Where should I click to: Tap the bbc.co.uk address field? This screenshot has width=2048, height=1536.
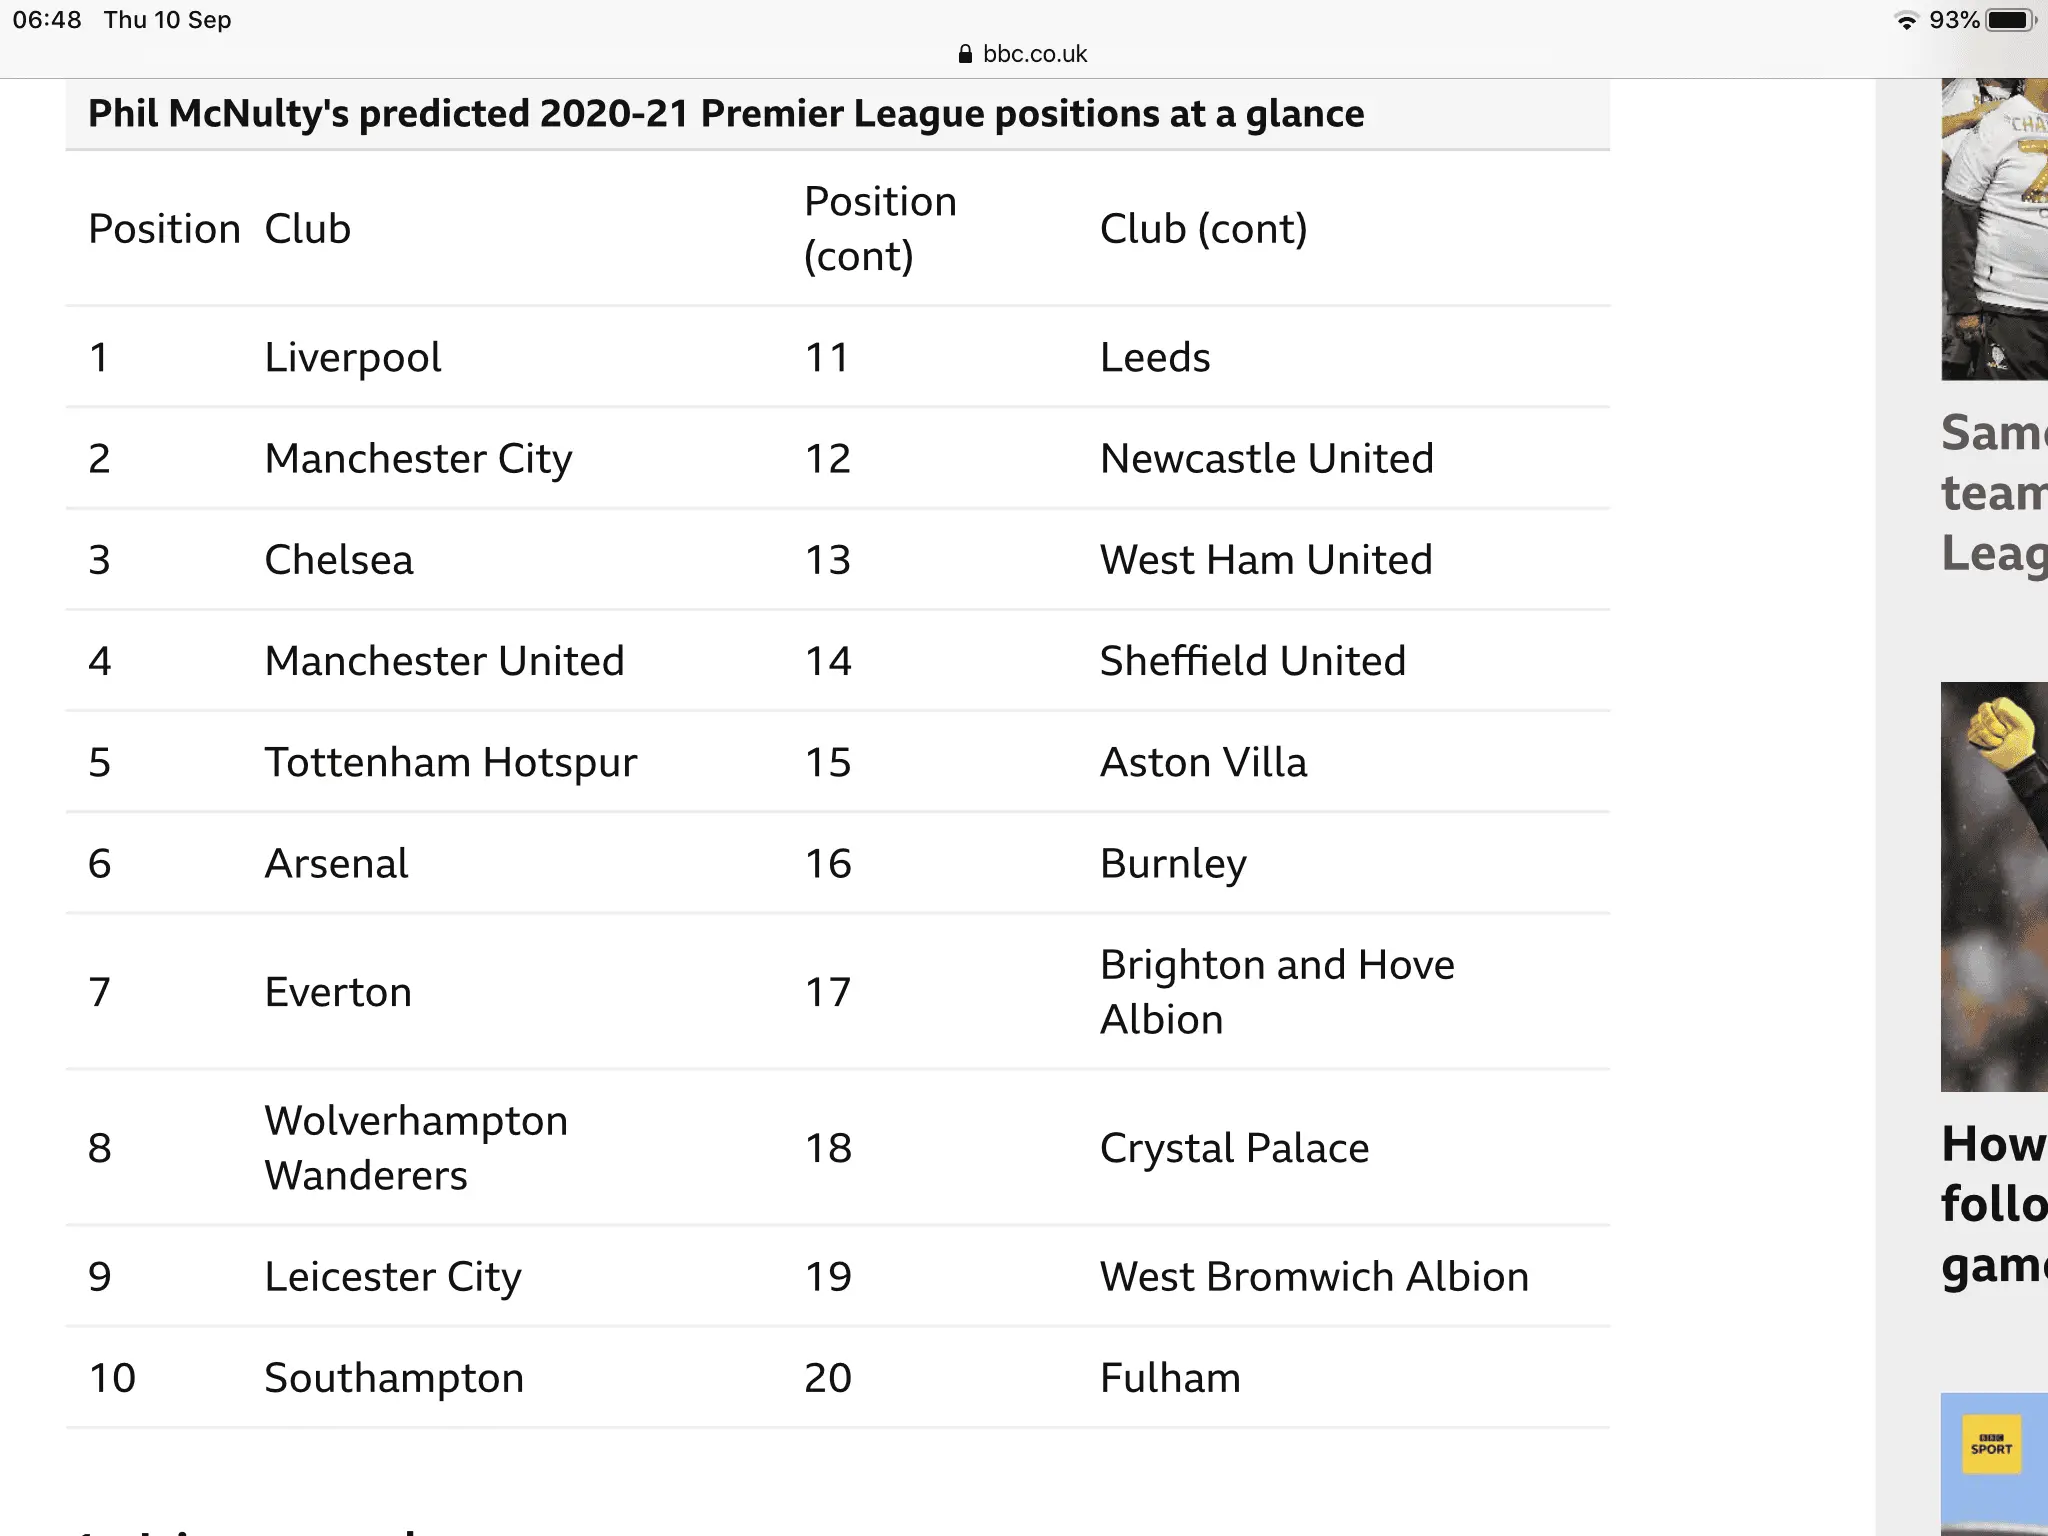coord(1034,54)
